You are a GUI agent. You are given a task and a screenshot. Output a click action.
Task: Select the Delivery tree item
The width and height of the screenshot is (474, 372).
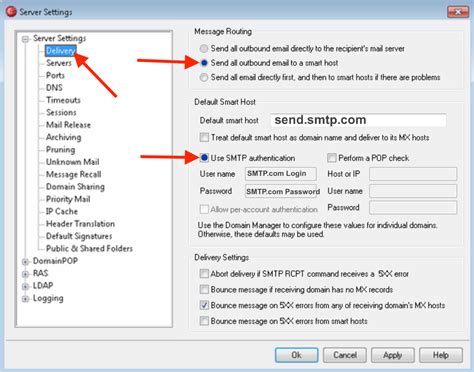(x=60, y=51)
